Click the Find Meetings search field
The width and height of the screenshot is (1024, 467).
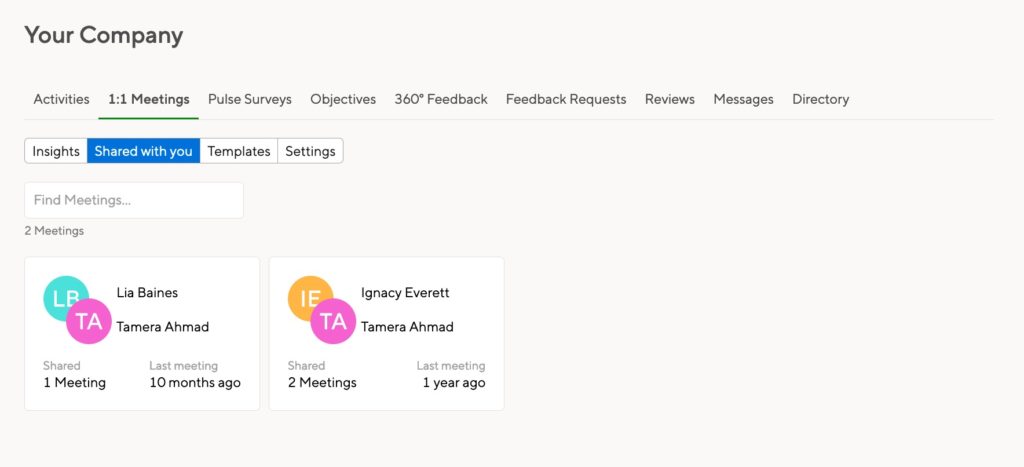coord(134,200)
